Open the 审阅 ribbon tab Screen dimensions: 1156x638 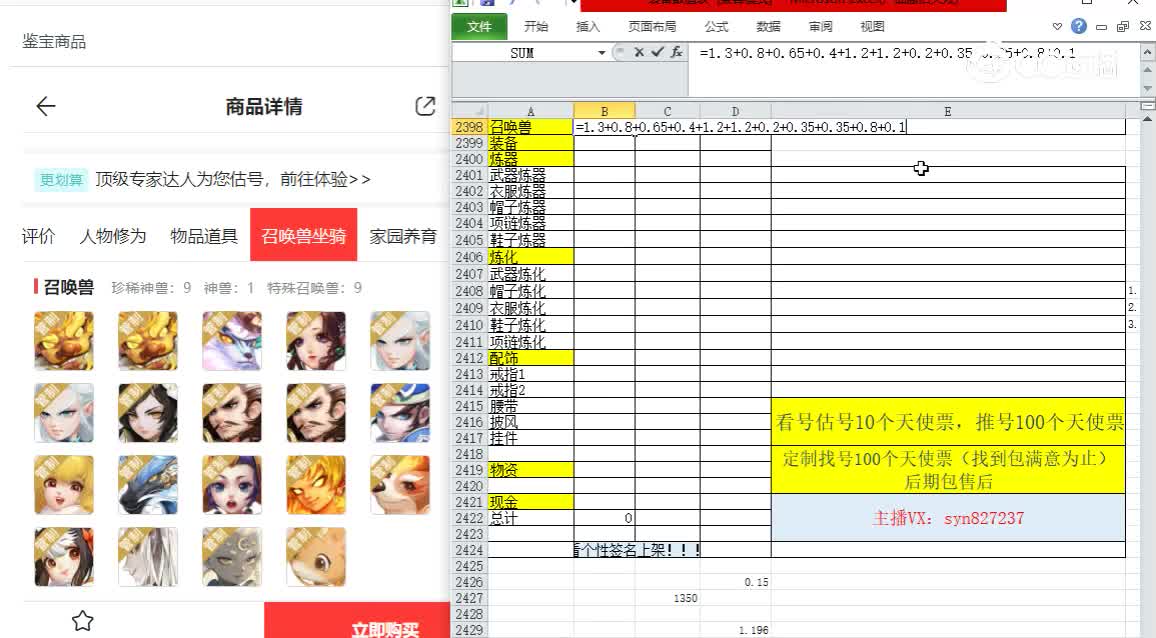pyautogui.click(x=821, y=27)
